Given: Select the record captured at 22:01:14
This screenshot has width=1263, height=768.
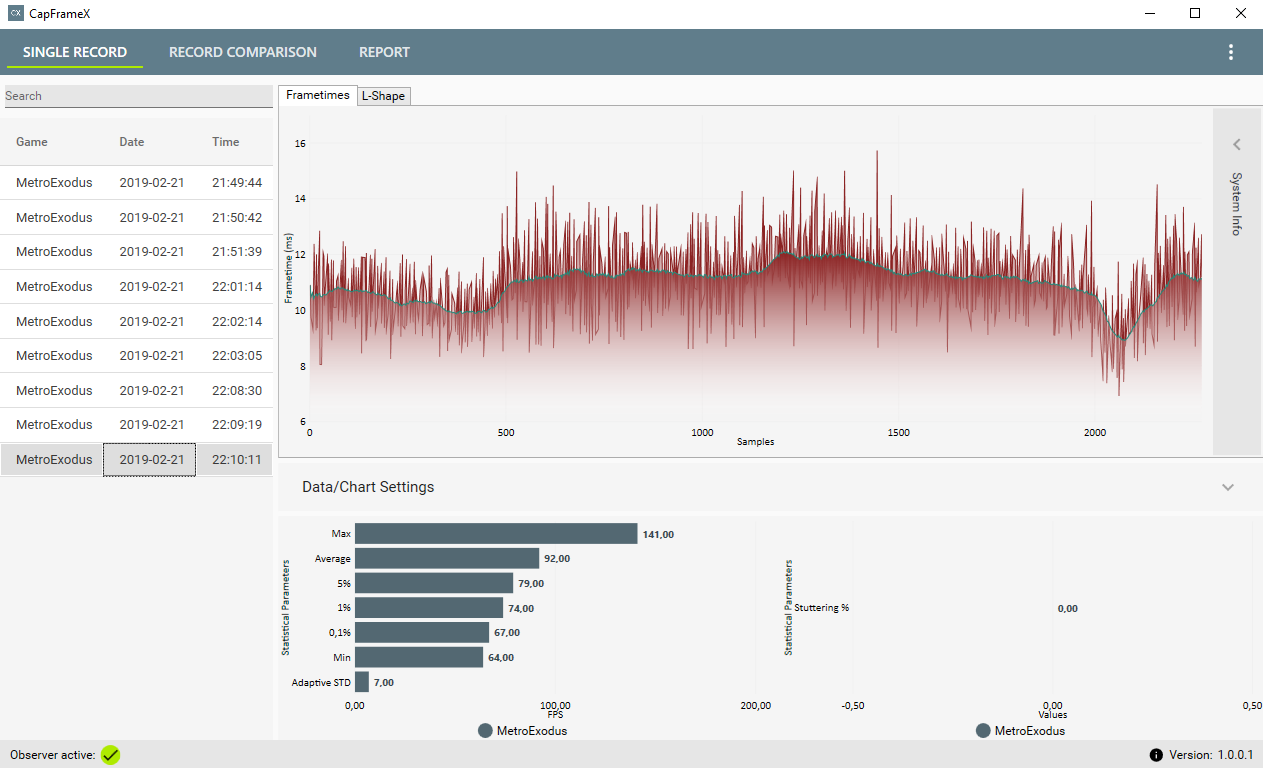Looking at the screenshot, I should click(x=136, y=287).
